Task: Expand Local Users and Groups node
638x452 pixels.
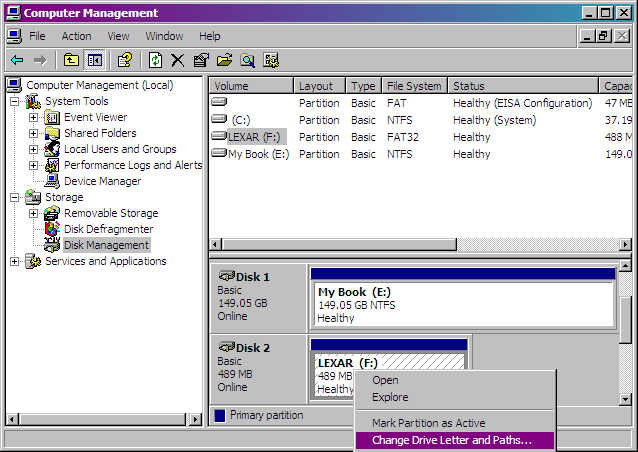Action: point(33,149)
